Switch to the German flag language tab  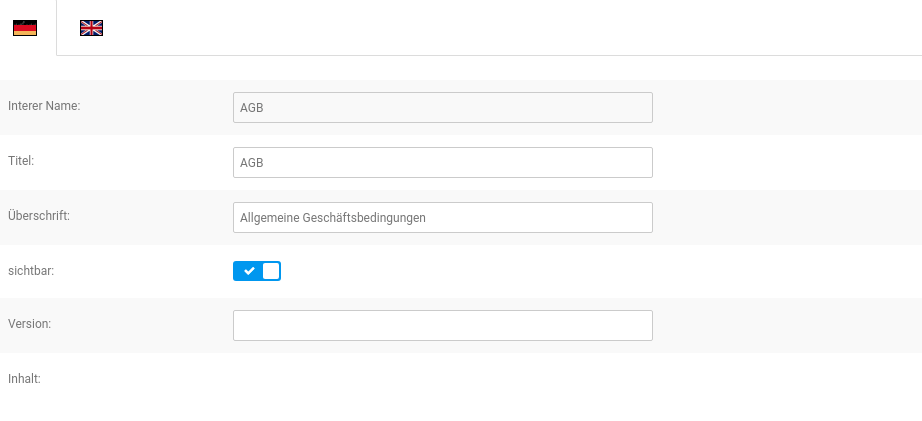coord(25,28)
